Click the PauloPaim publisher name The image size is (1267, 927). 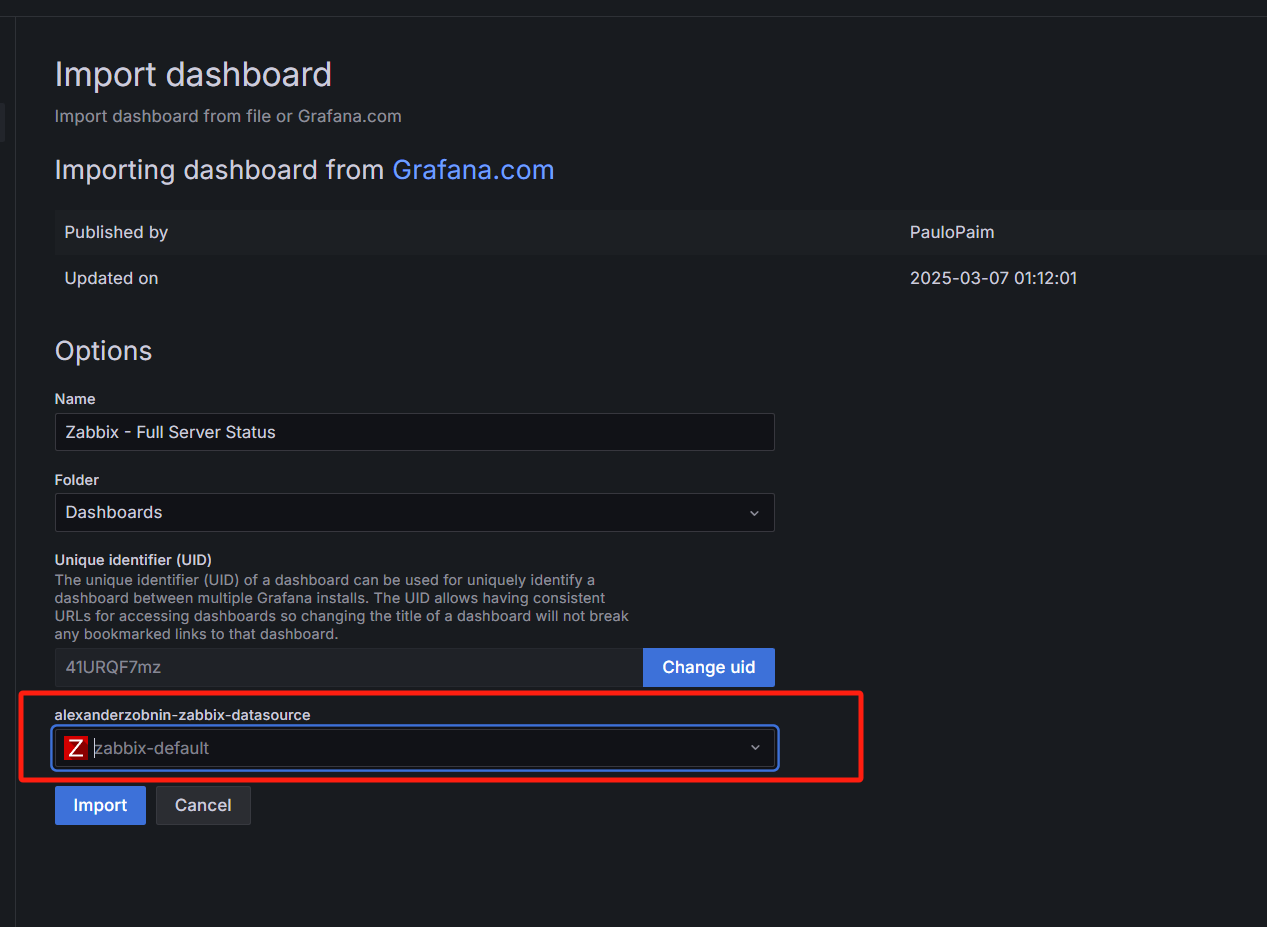[951, 232]
